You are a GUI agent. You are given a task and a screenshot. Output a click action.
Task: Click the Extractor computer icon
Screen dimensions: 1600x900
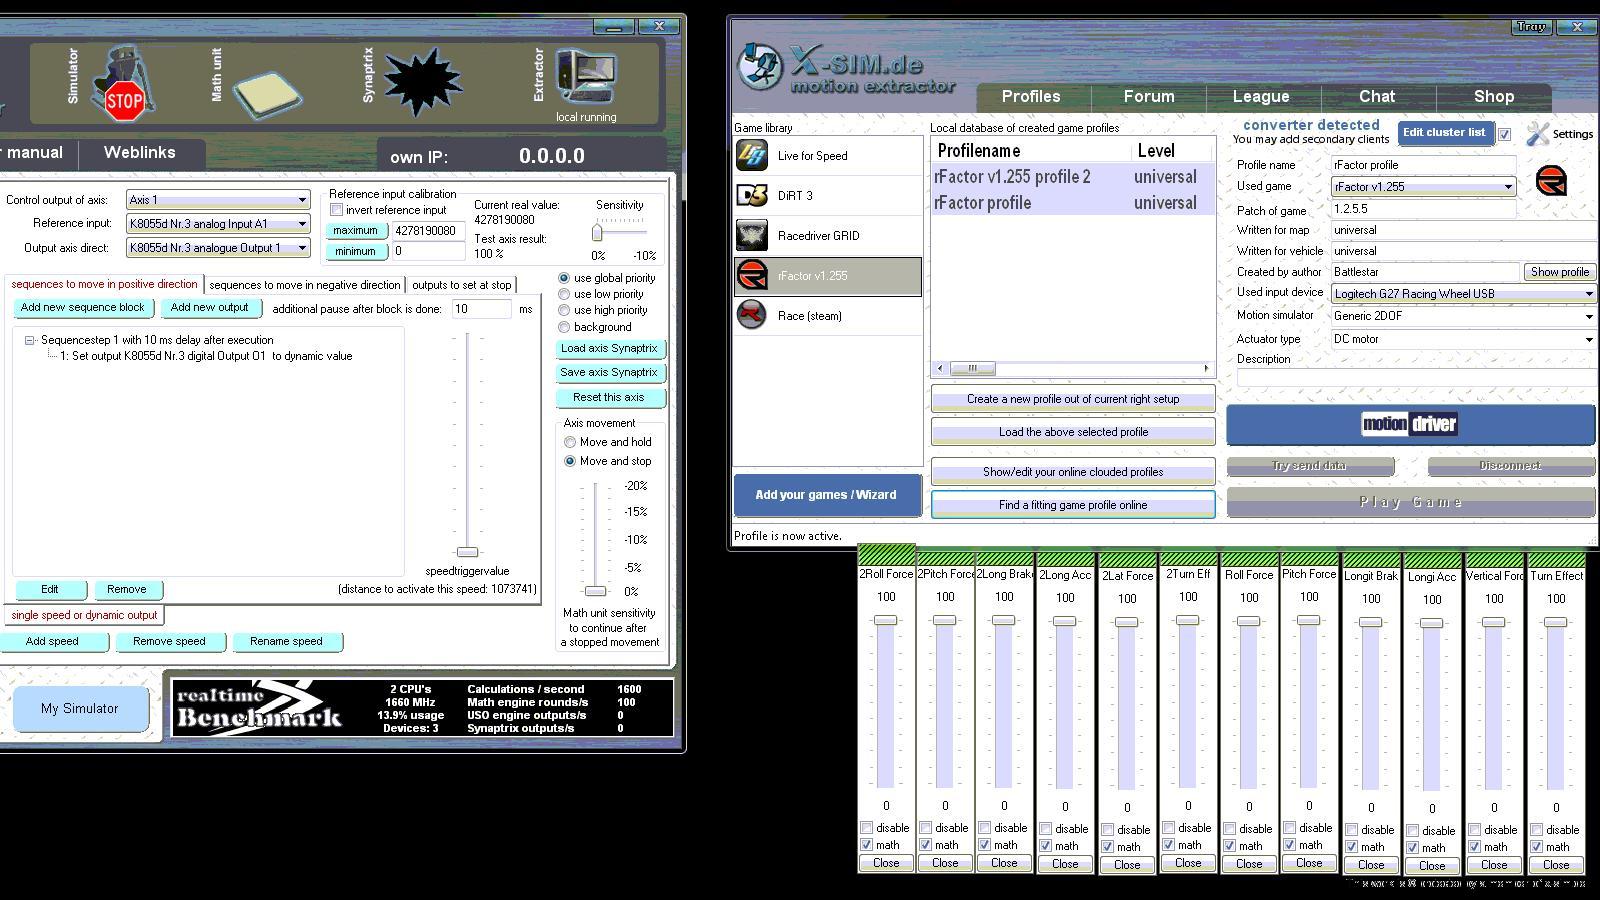tap(586, 78)
